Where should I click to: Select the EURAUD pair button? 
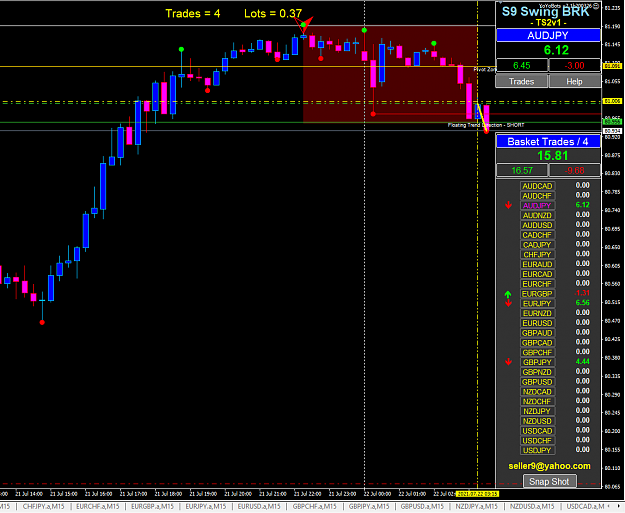(537, 264)
